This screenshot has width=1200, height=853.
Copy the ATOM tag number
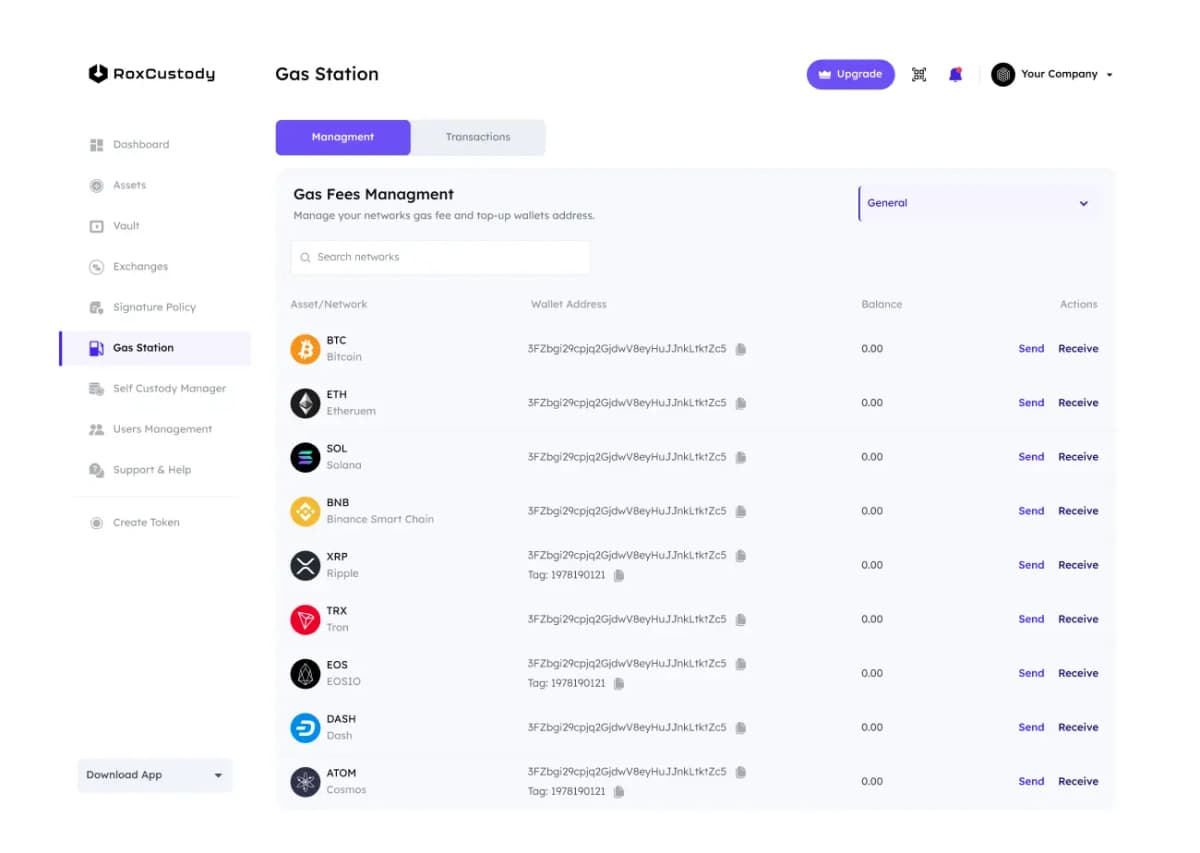point(619,792)
